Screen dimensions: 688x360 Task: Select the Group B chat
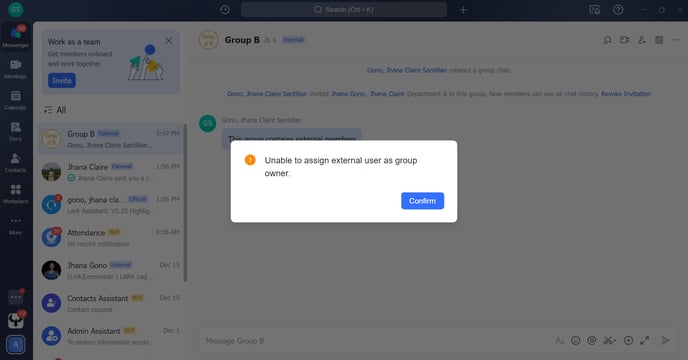[111, 139]
